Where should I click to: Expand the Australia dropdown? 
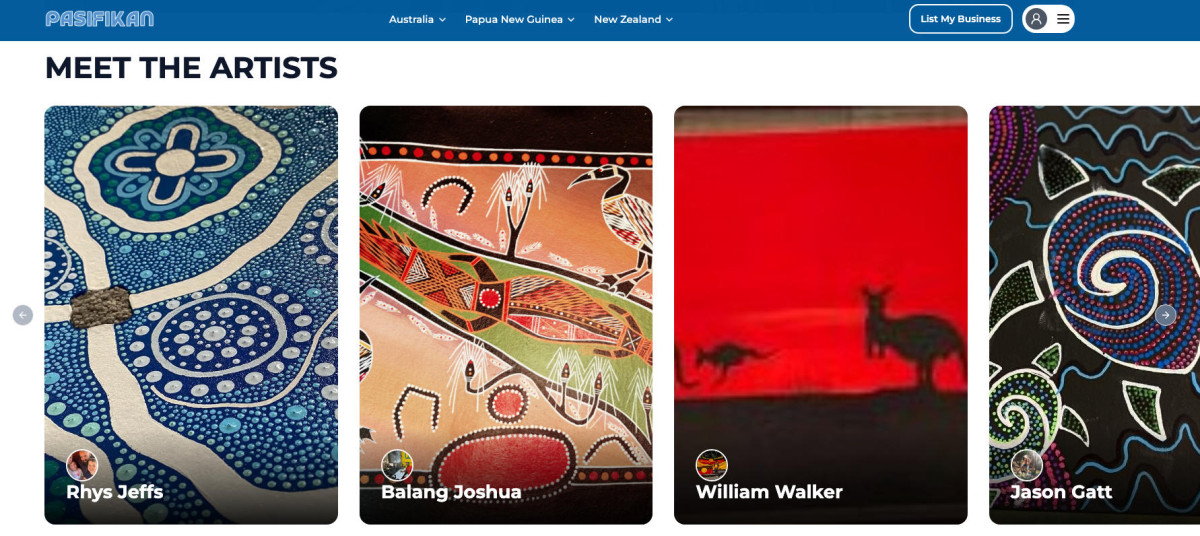pos(417,19)
